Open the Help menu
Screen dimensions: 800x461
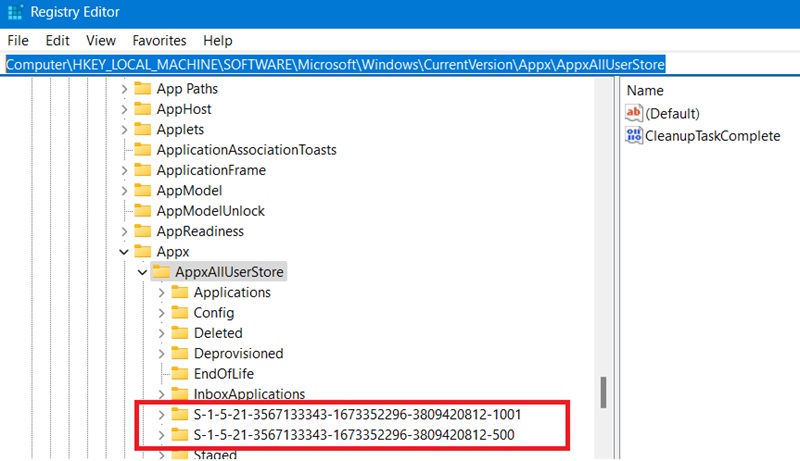click(x=217, y=40)
